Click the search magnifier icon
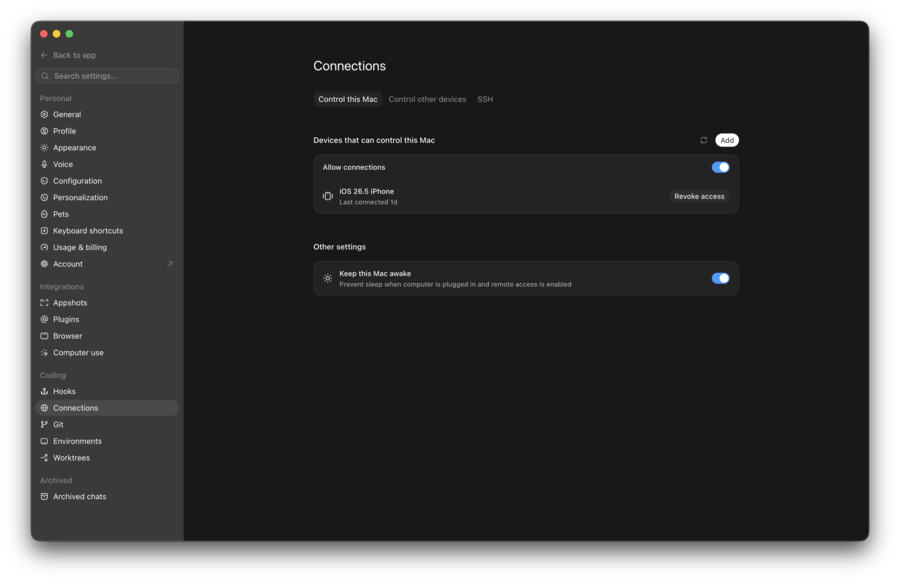 (x=45, y=76)
